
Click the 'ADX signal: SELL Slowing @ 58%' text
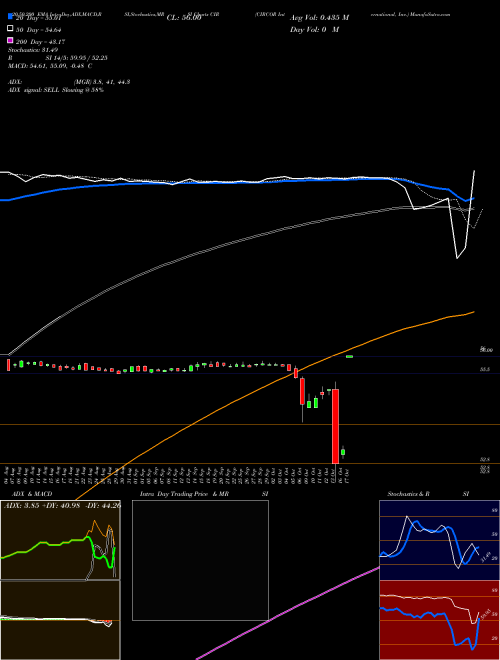pyautogui.click(x=56, y=90)
